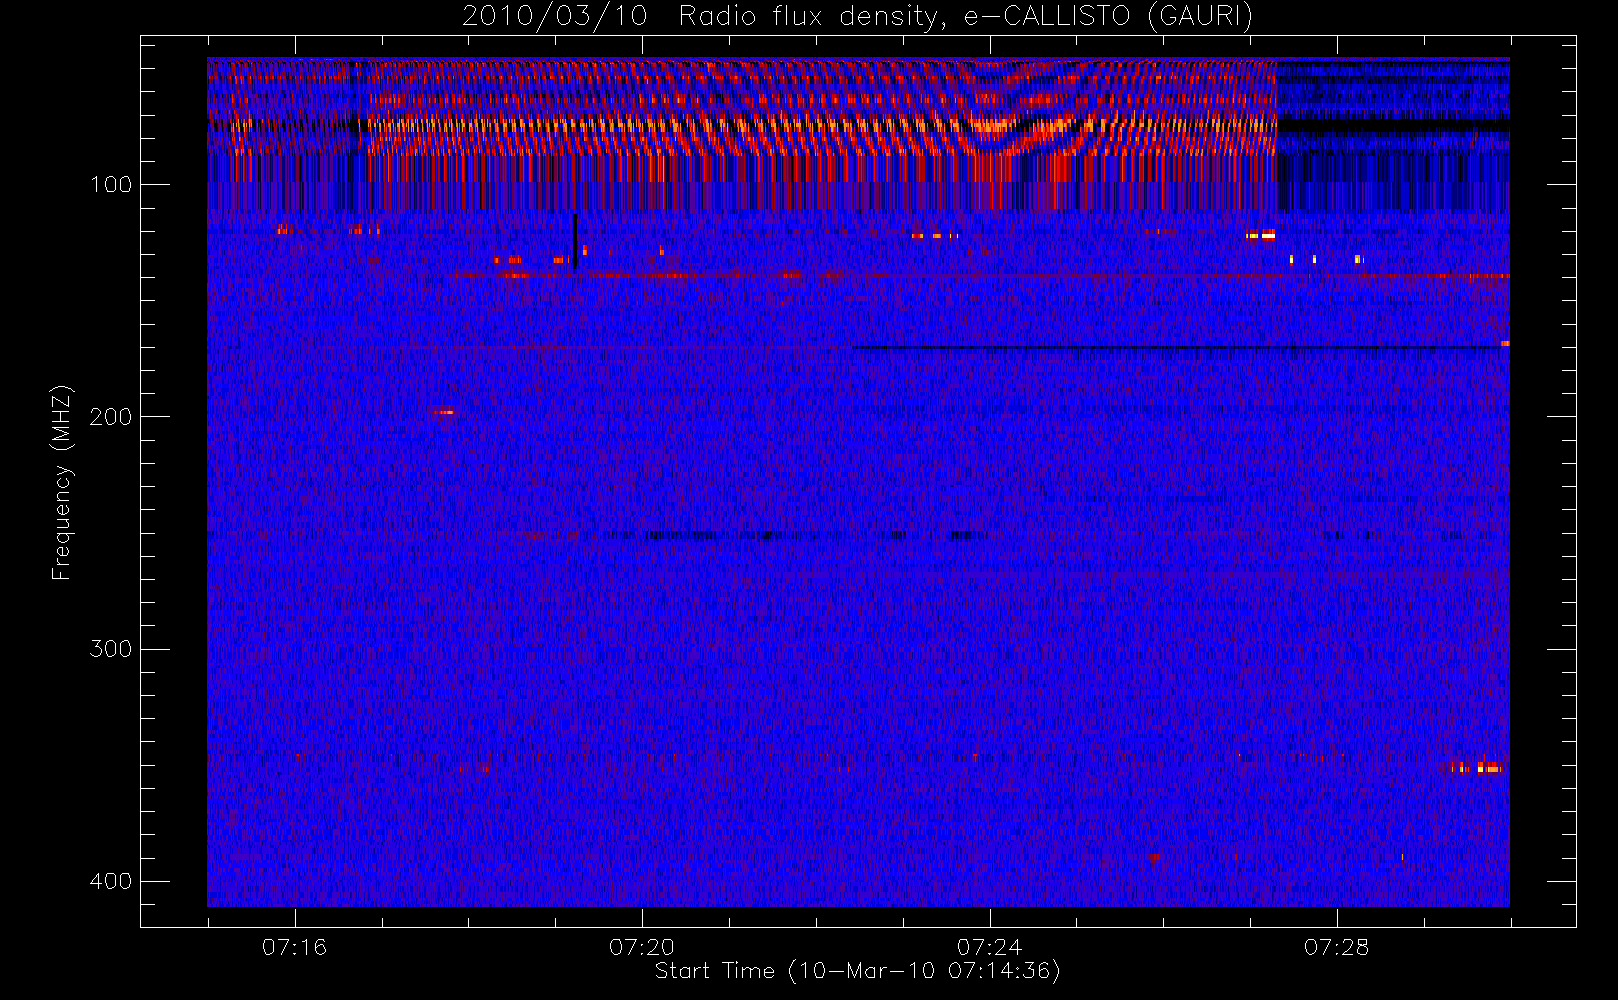Viewport: 1618px width, 1000px height.
Task: Click the 'Start Time (10-Mar-10 07:14:36)' label
Action: pos(857,971)
